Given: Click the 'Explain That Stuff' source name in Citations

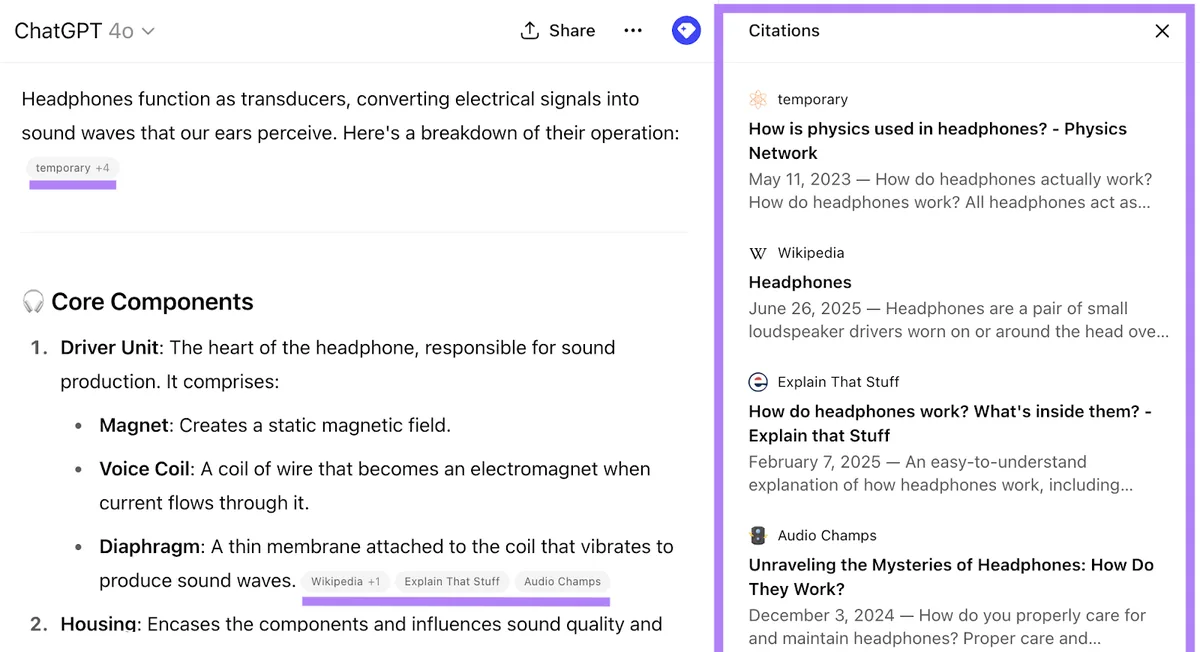Looking at the screenshot, I should pos(838,382).
